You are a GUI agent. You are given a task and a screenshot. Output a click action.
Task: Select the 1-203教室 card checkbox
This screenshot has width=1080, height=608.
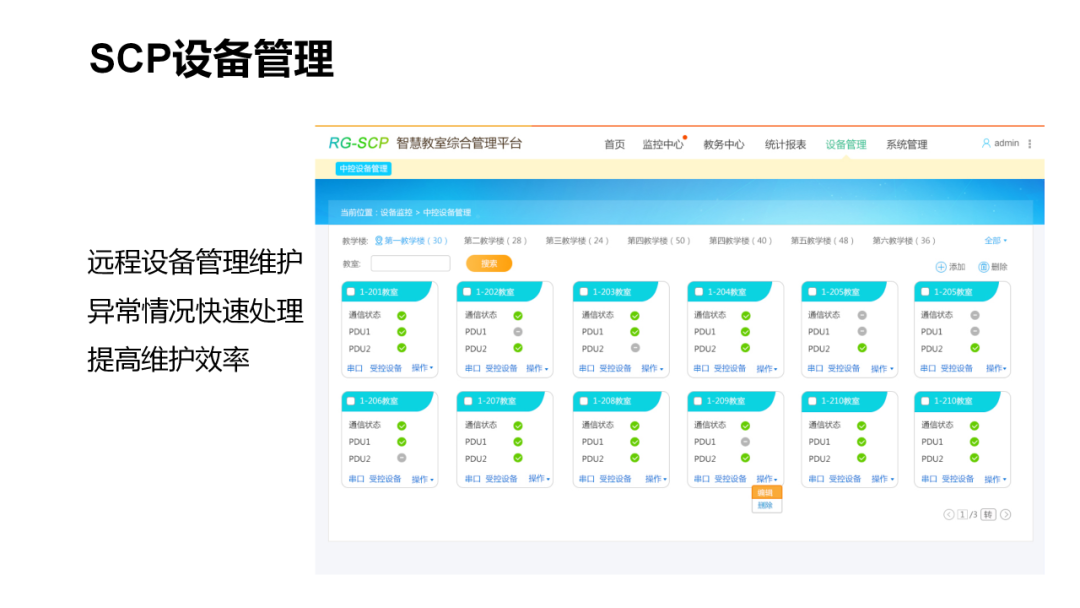[584, 292]
